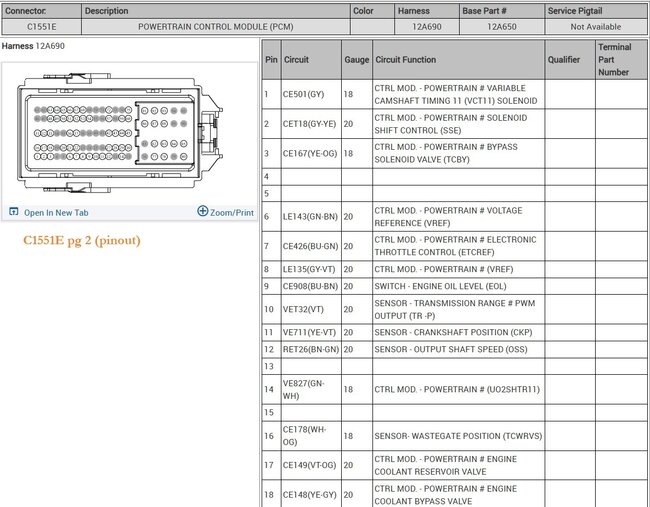Image resolution: width=650 pixels, height=507 pixels.
Task: Select circuit LE135(GY-VT)
Action: coord(309,269)
